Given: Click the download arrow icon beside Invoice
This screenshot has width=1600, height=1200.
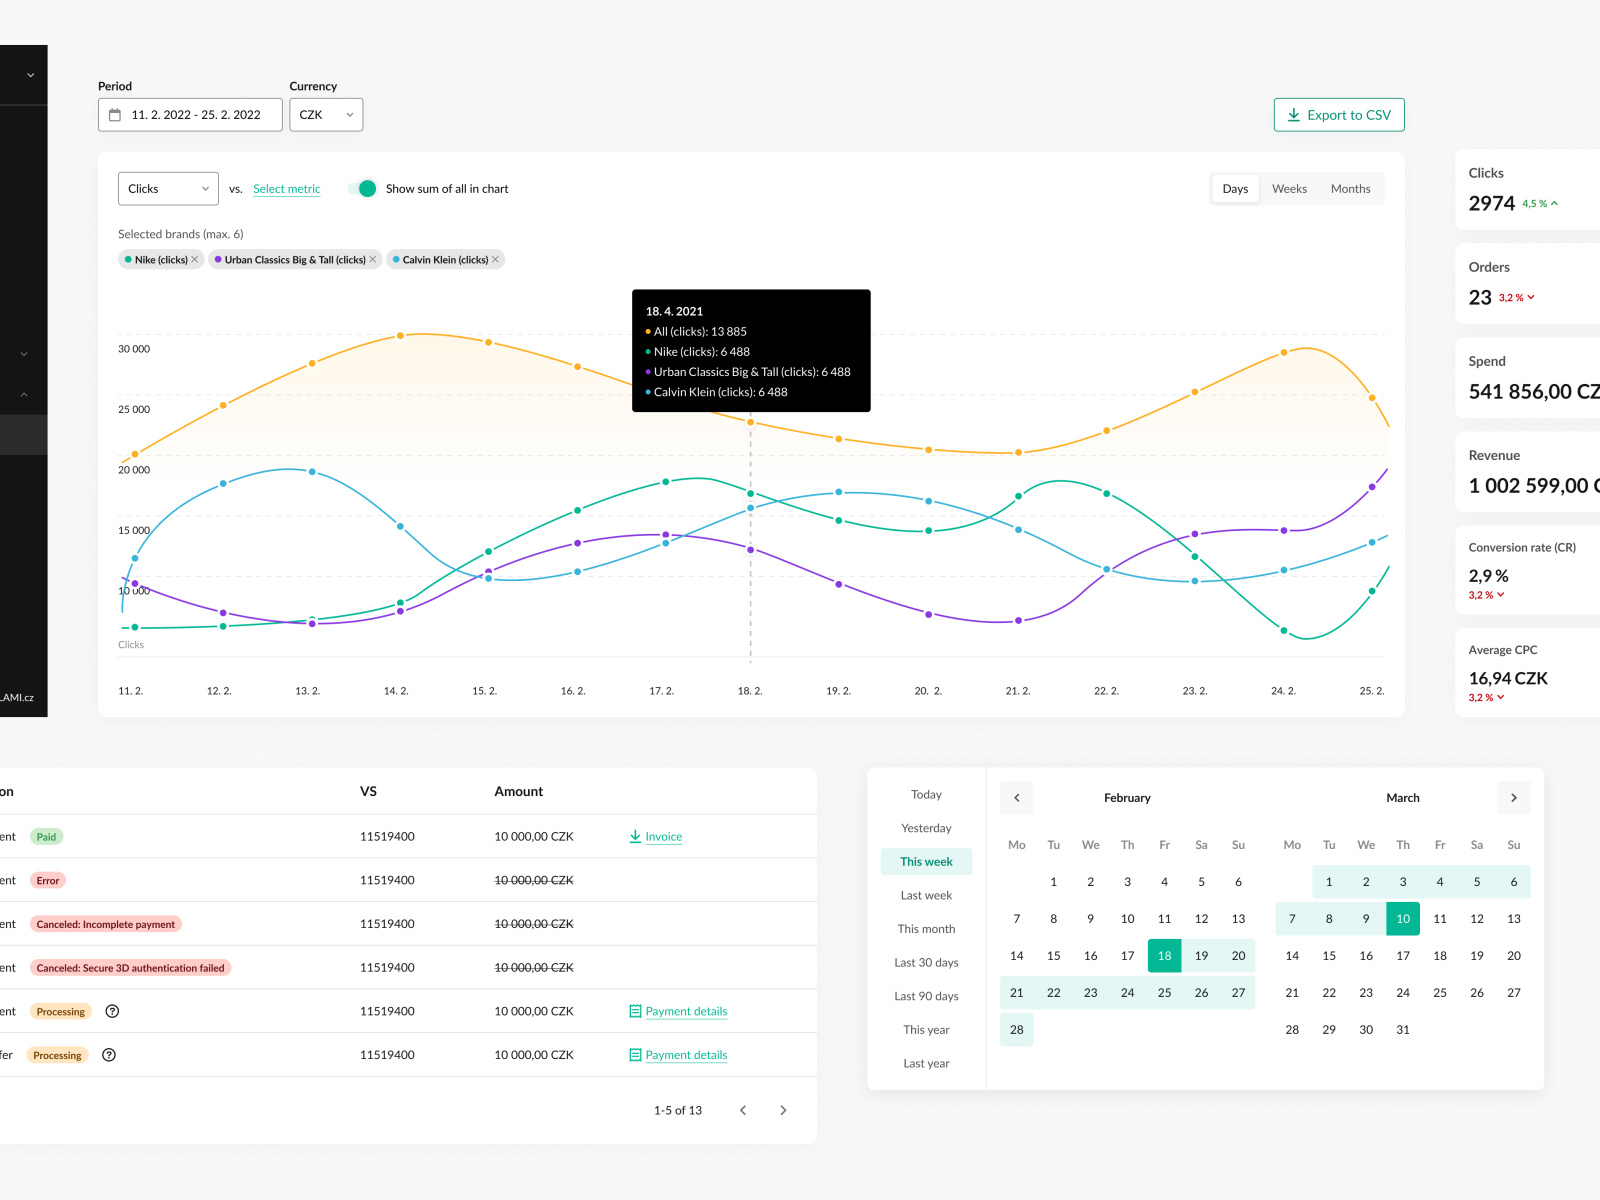Looking at the screenshot, I should (x=634, y=836).
